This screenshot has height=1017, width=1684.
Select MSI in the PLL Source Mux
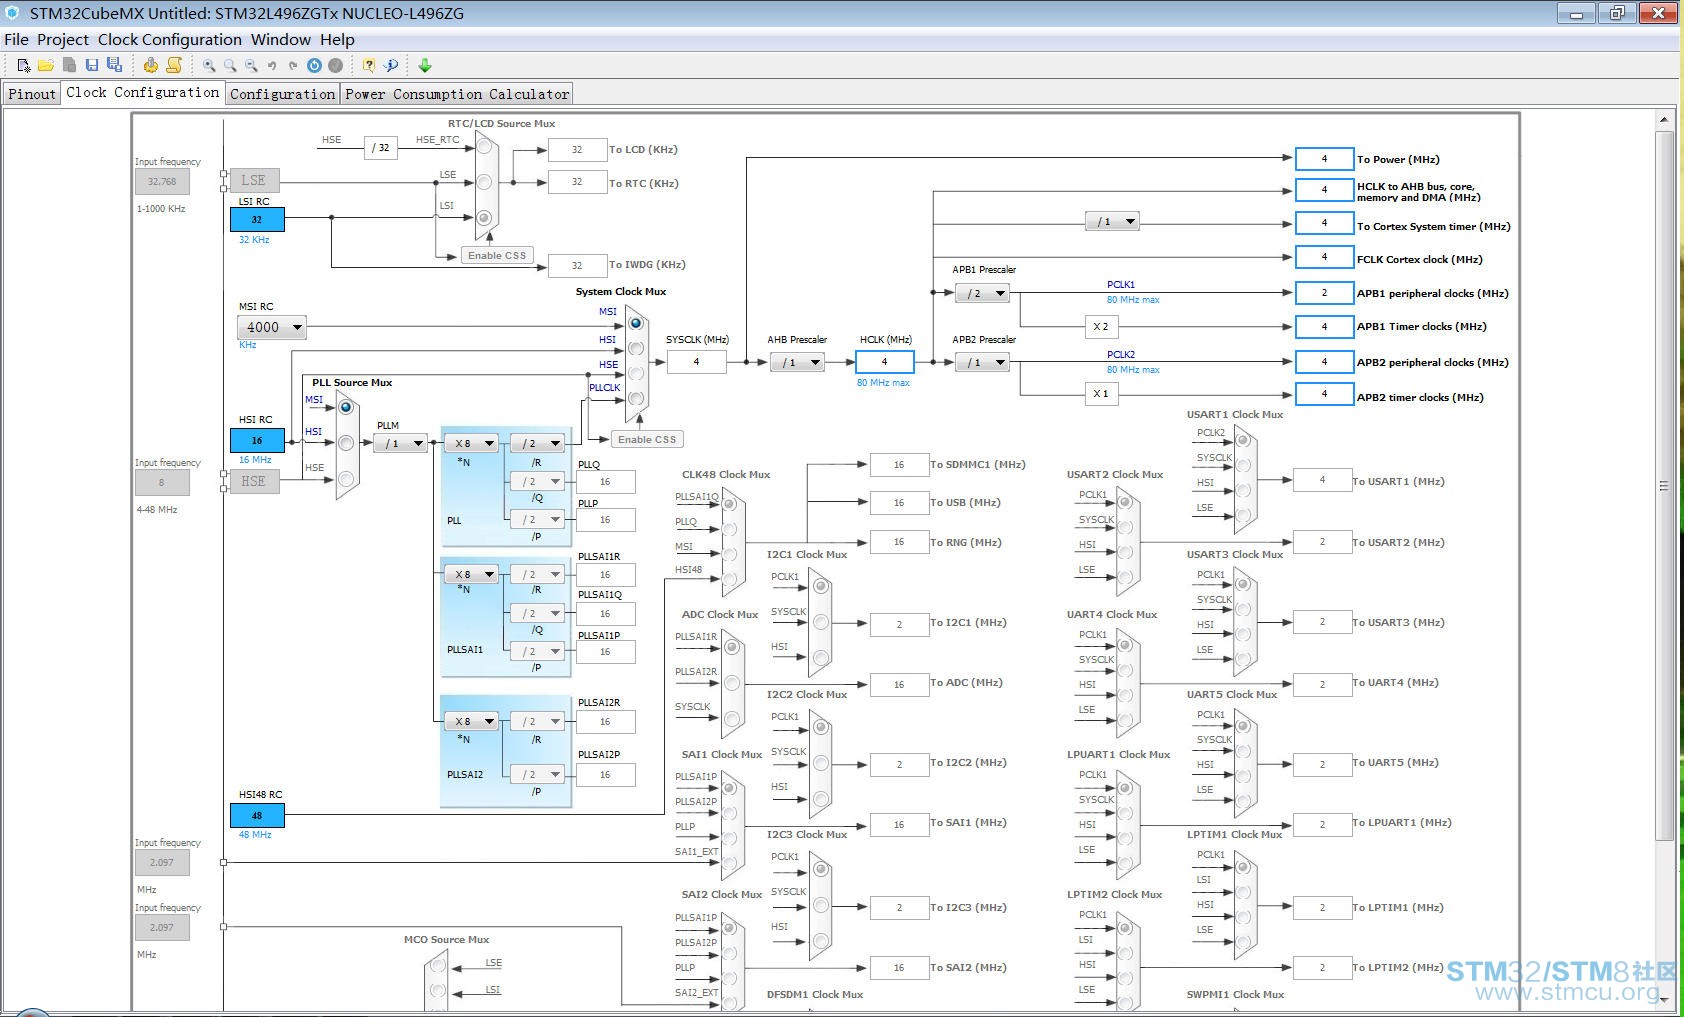(x=346, y=407)
